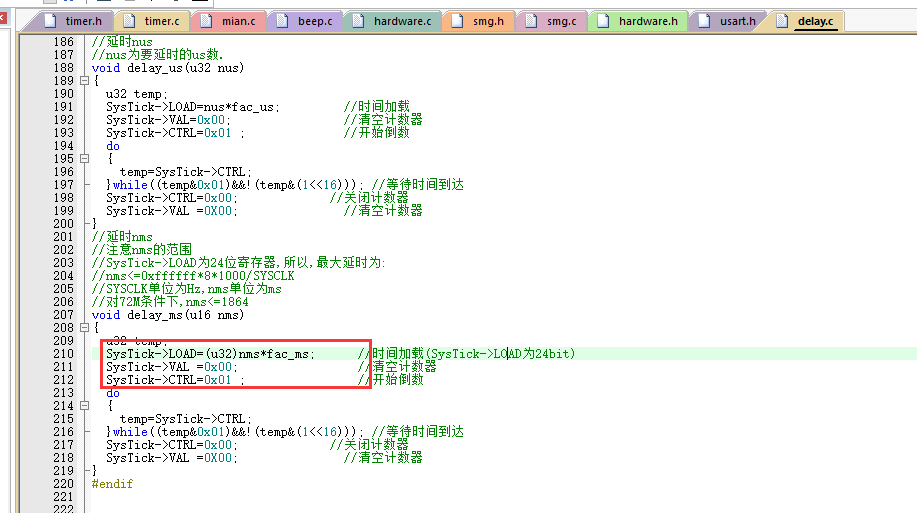
Task: Click comment '//延时nms' on line 201
Action: coord(122,237)
